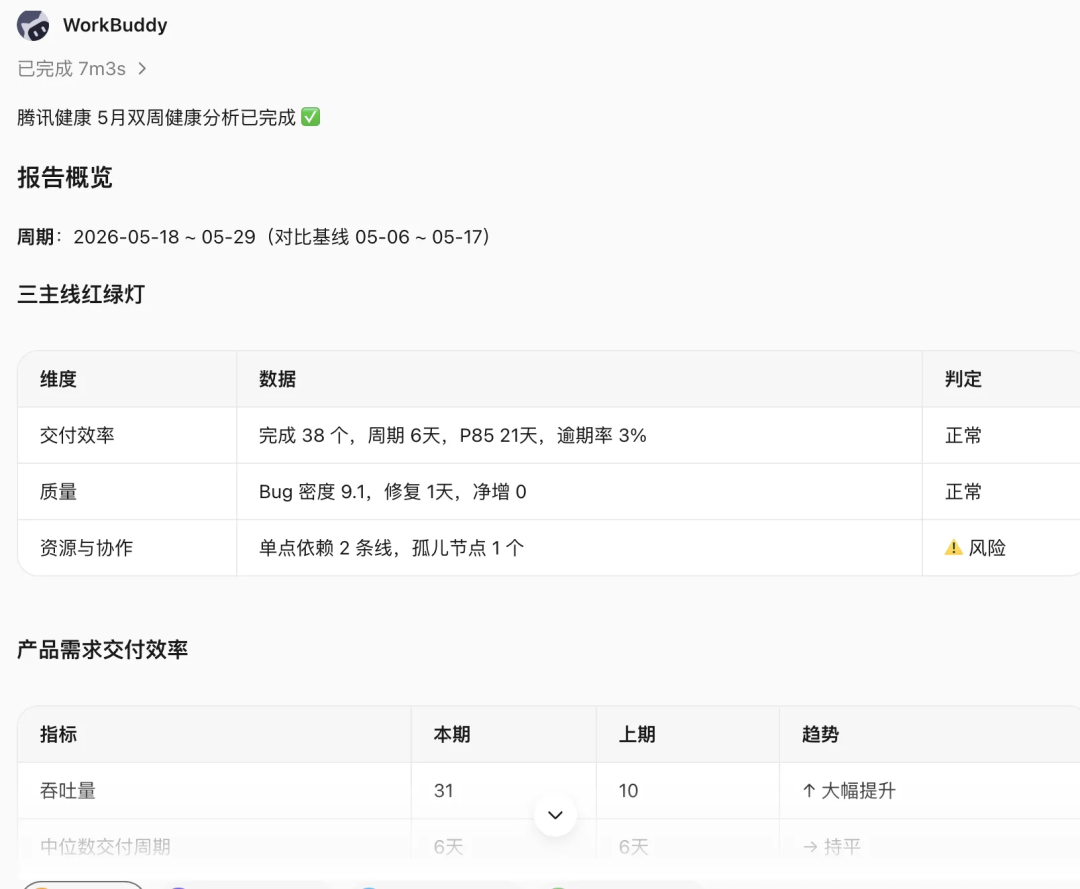Viewport: 1080px width, 889px height.
Task: Click the 报告概览 heading
Action: pos(65,178)
